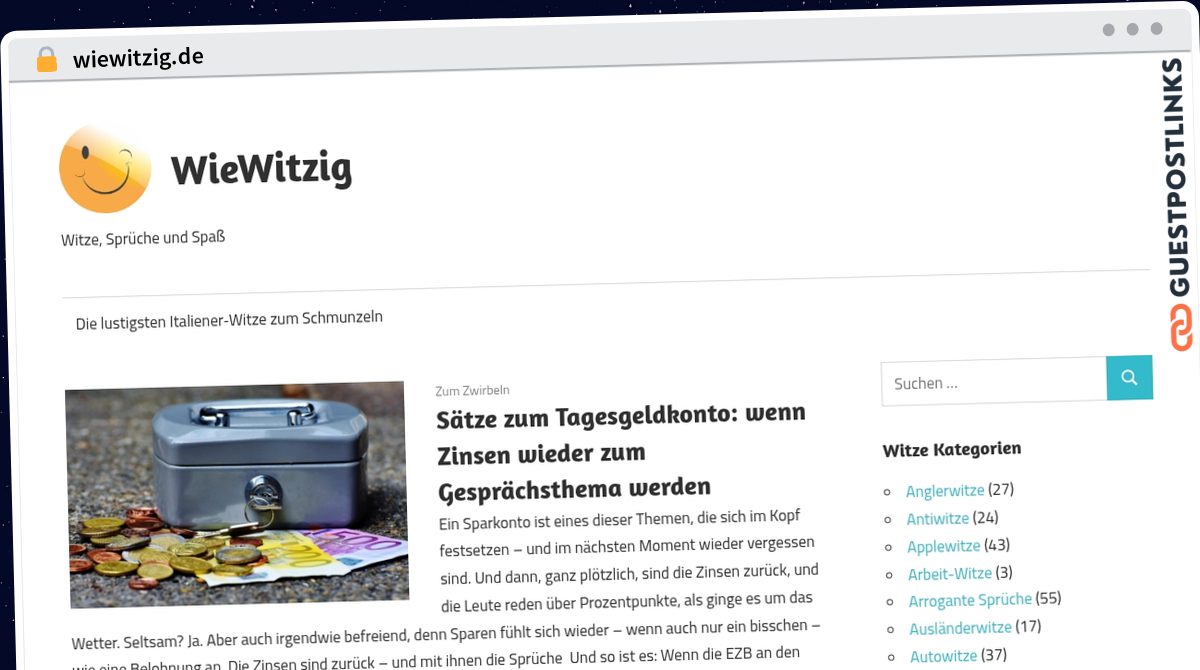Open the Anglerwitze category
Viewport: 1200px width, 670px height.
[x=945, y=490]
